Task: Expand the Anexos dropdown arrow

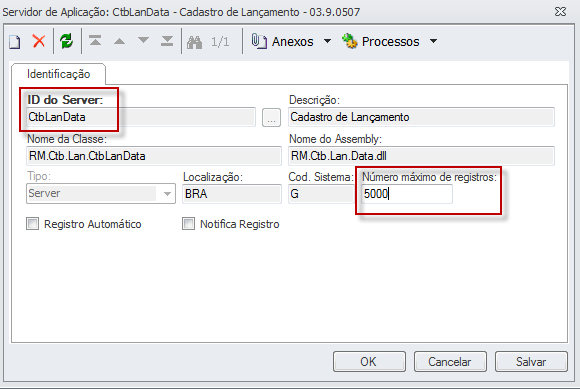Action: point(327,41)
